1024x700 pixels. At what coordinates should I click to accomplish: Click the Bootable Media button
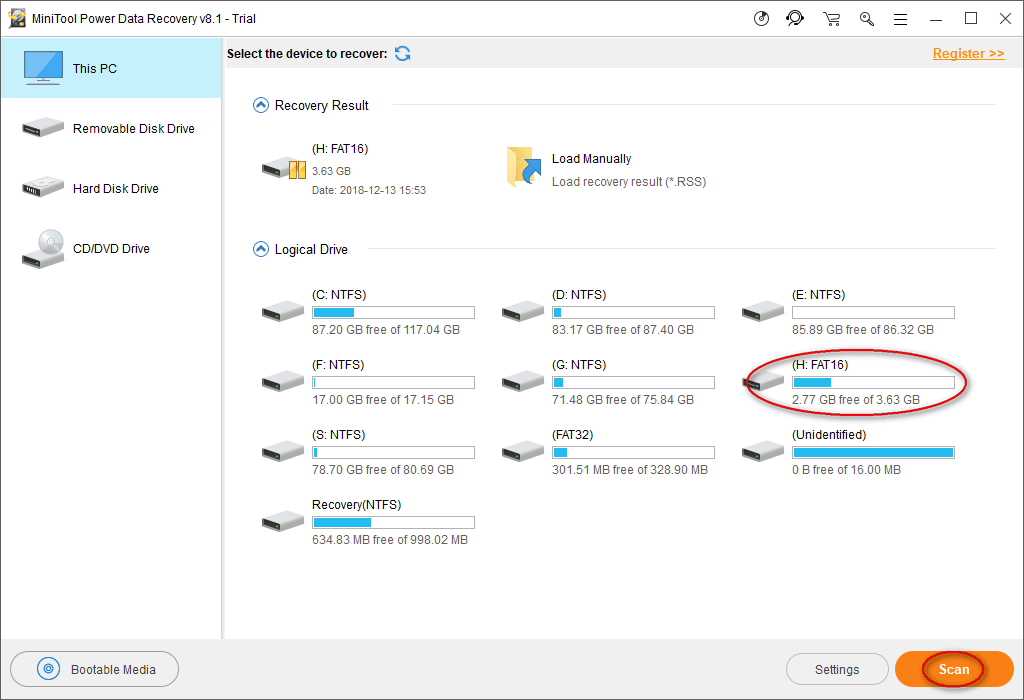click(95, 669)
